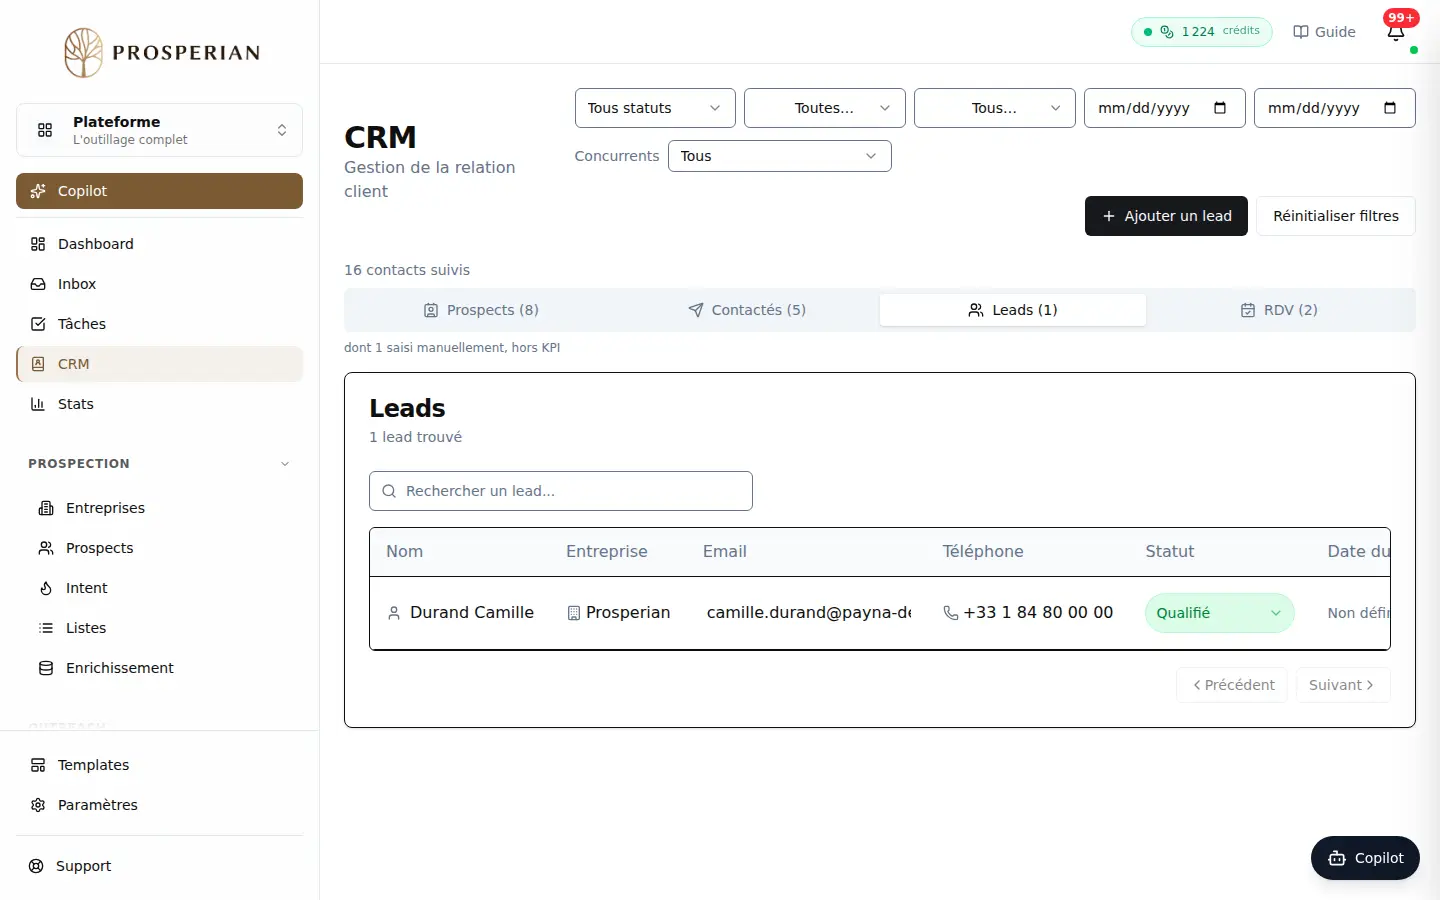The height and width of the screenshot is (900, 1440).
Task: Click the Prosperian tree logo
Action: [x=84, y=52]
